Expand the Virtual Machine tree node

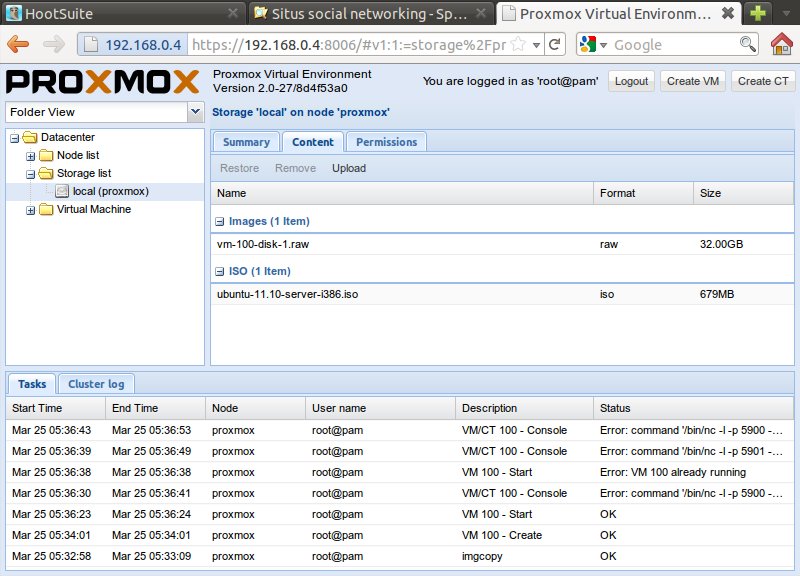point(30,210)
